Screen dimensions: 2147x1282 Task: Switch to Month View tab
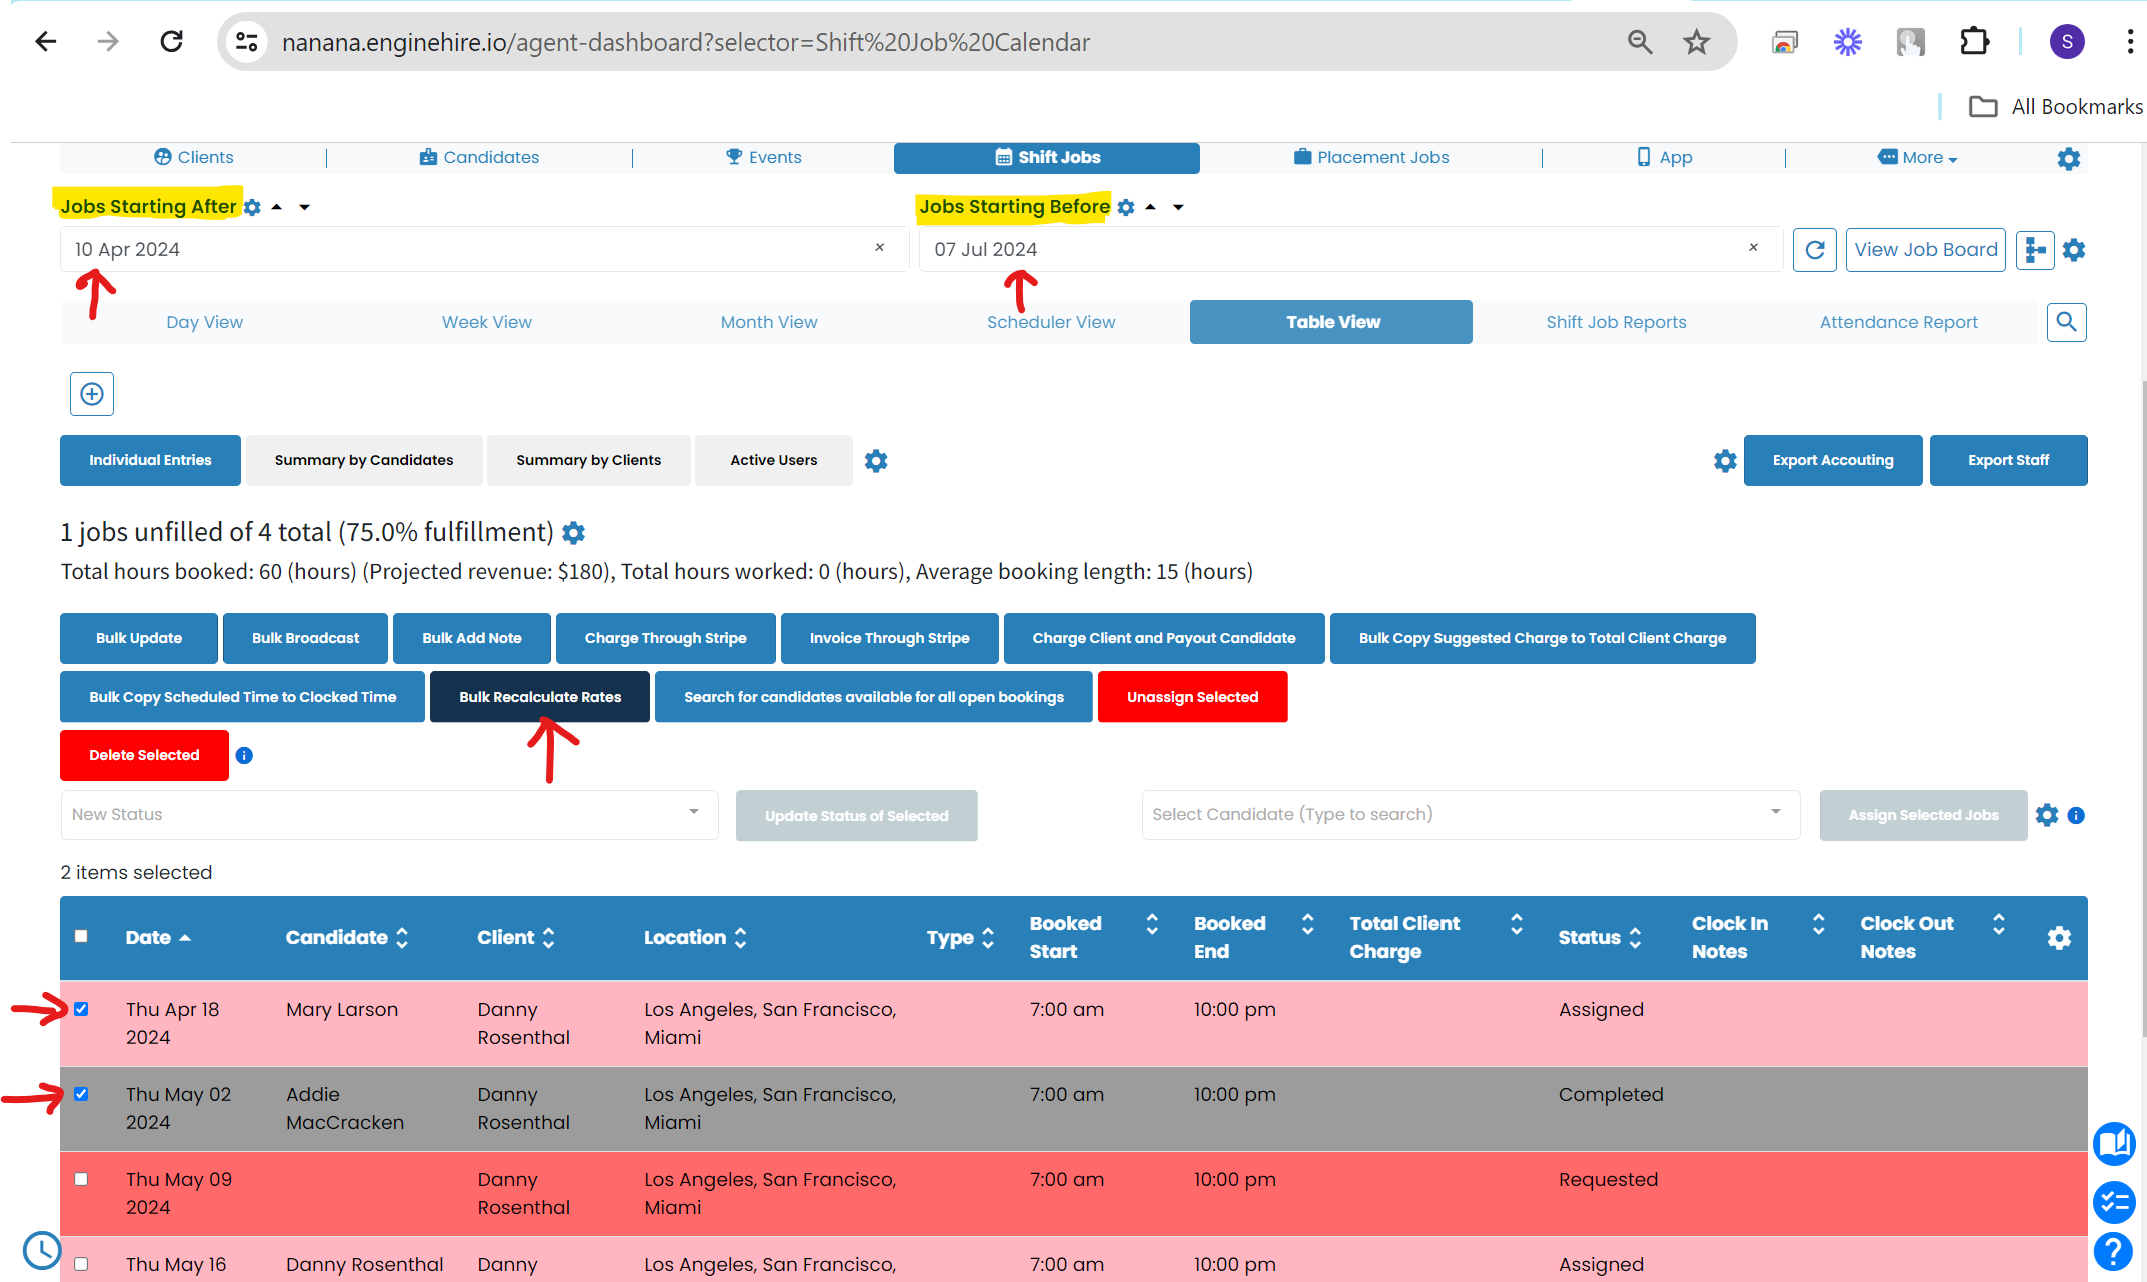769,322
